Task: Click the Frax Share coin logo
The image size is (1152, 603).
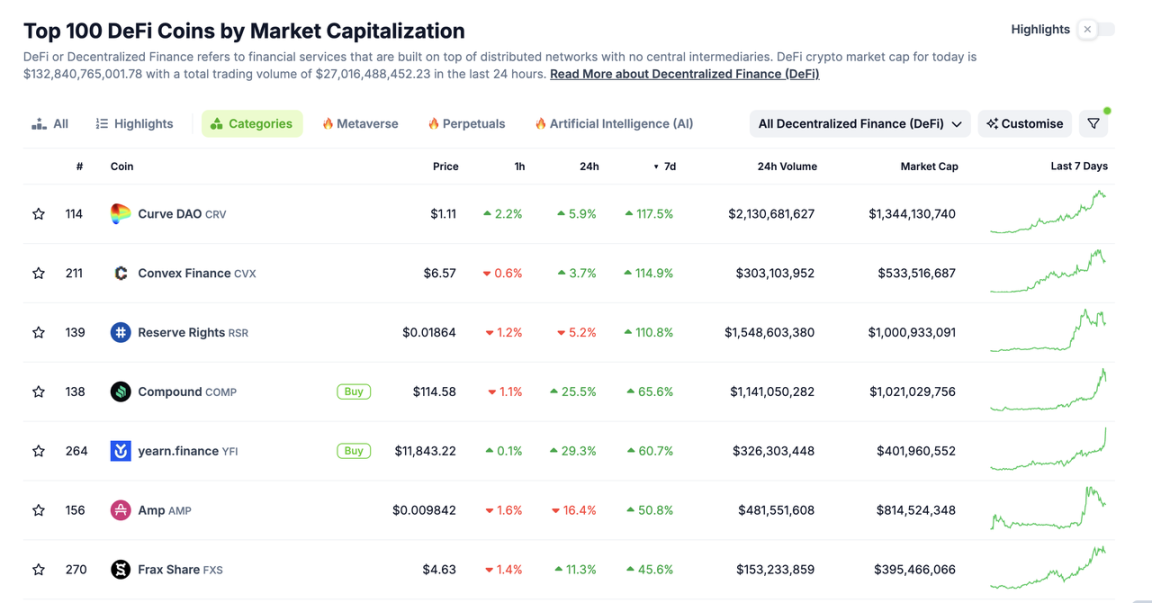Action: 120,570
